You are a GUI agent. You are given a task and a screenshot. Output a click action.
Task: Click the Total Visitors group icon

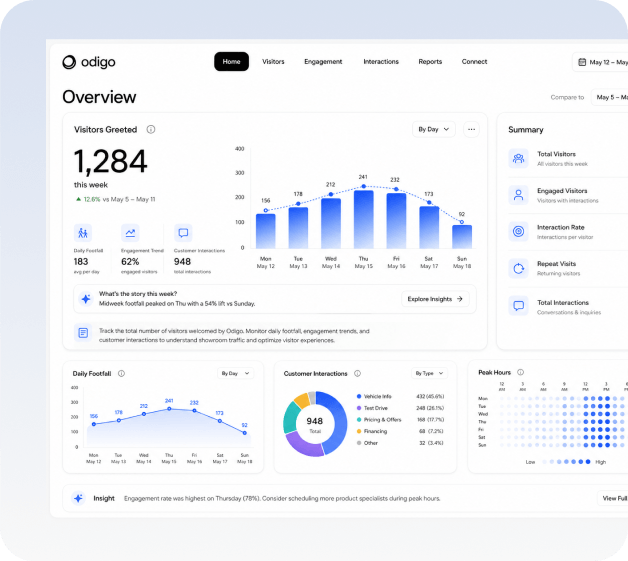pos(518,159)
